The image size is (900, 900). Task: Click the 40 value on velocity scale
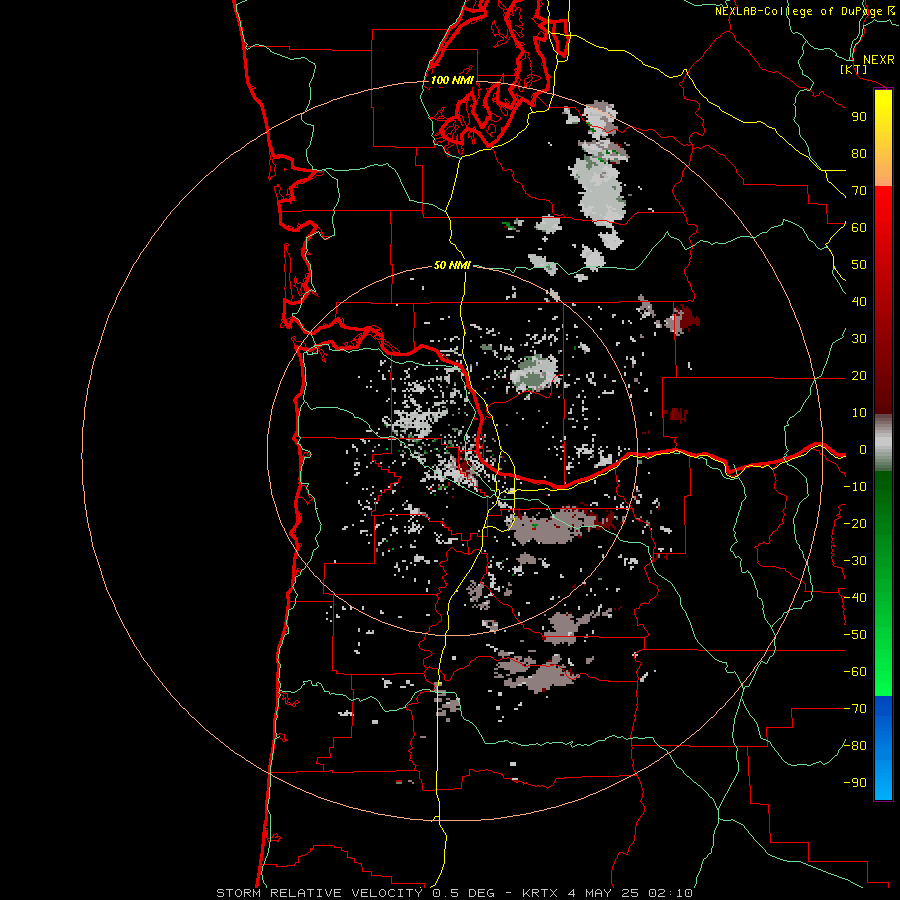click(859, 302)
